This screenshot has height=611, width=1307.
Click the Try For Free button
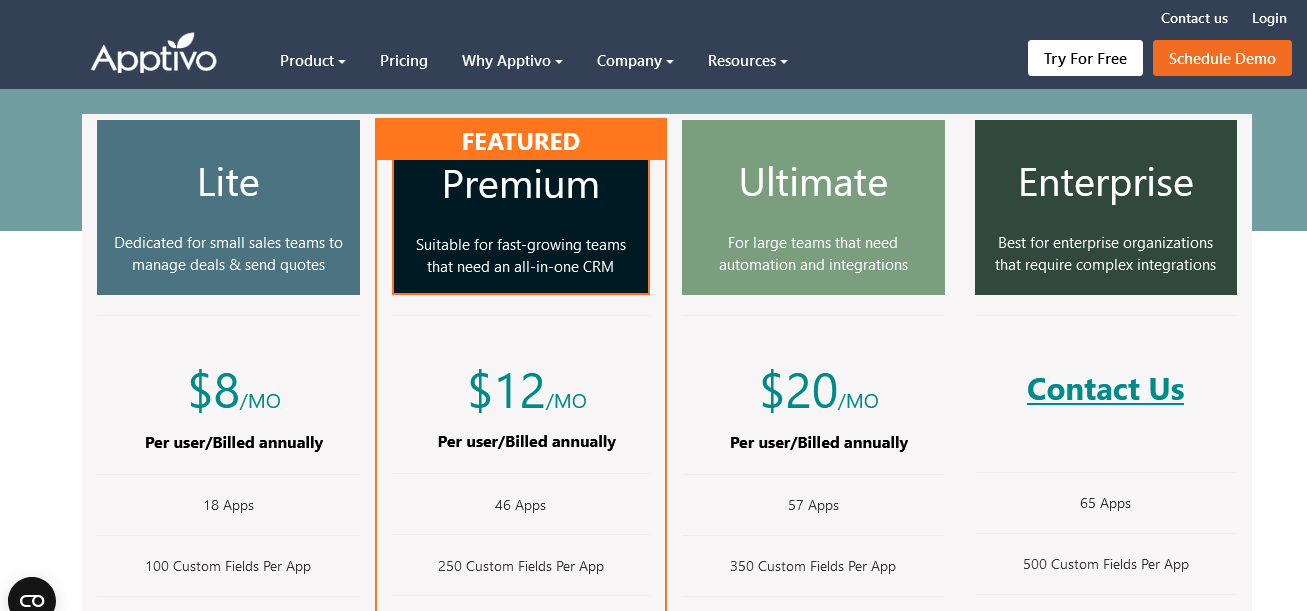(1085, 59)
